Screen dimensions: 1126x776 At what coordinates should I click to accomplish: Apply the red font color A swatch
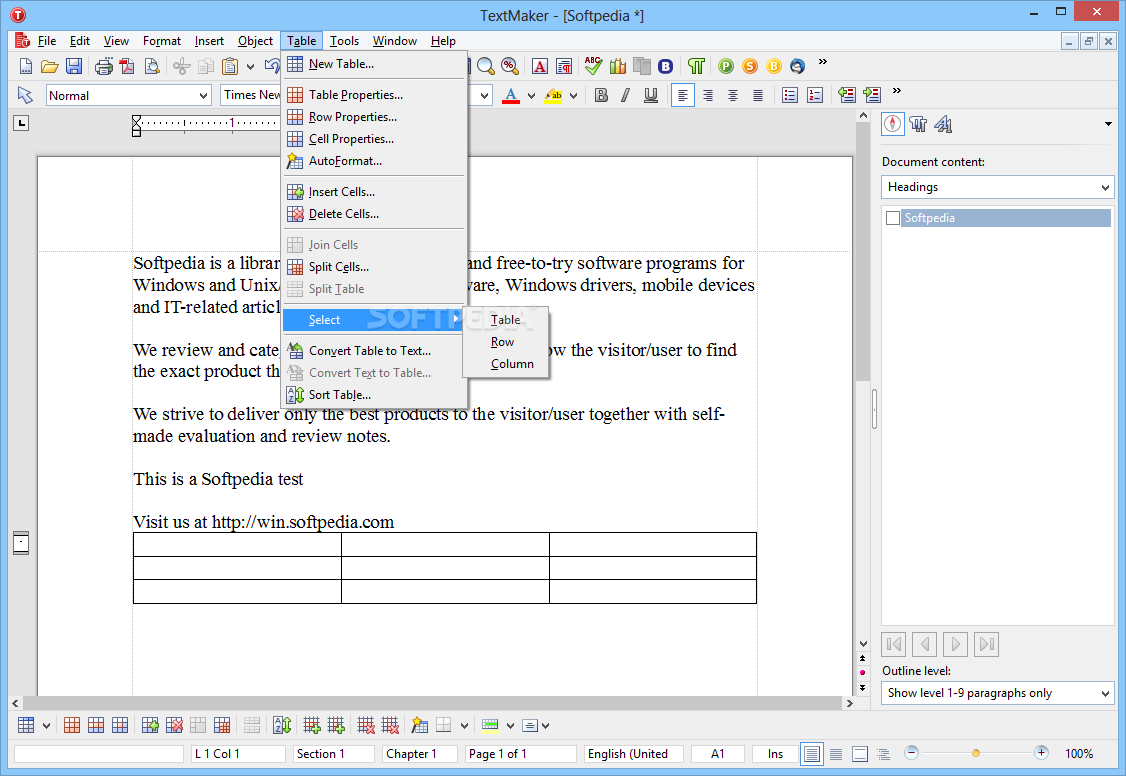pyautogui.click(x=511, y=95)
